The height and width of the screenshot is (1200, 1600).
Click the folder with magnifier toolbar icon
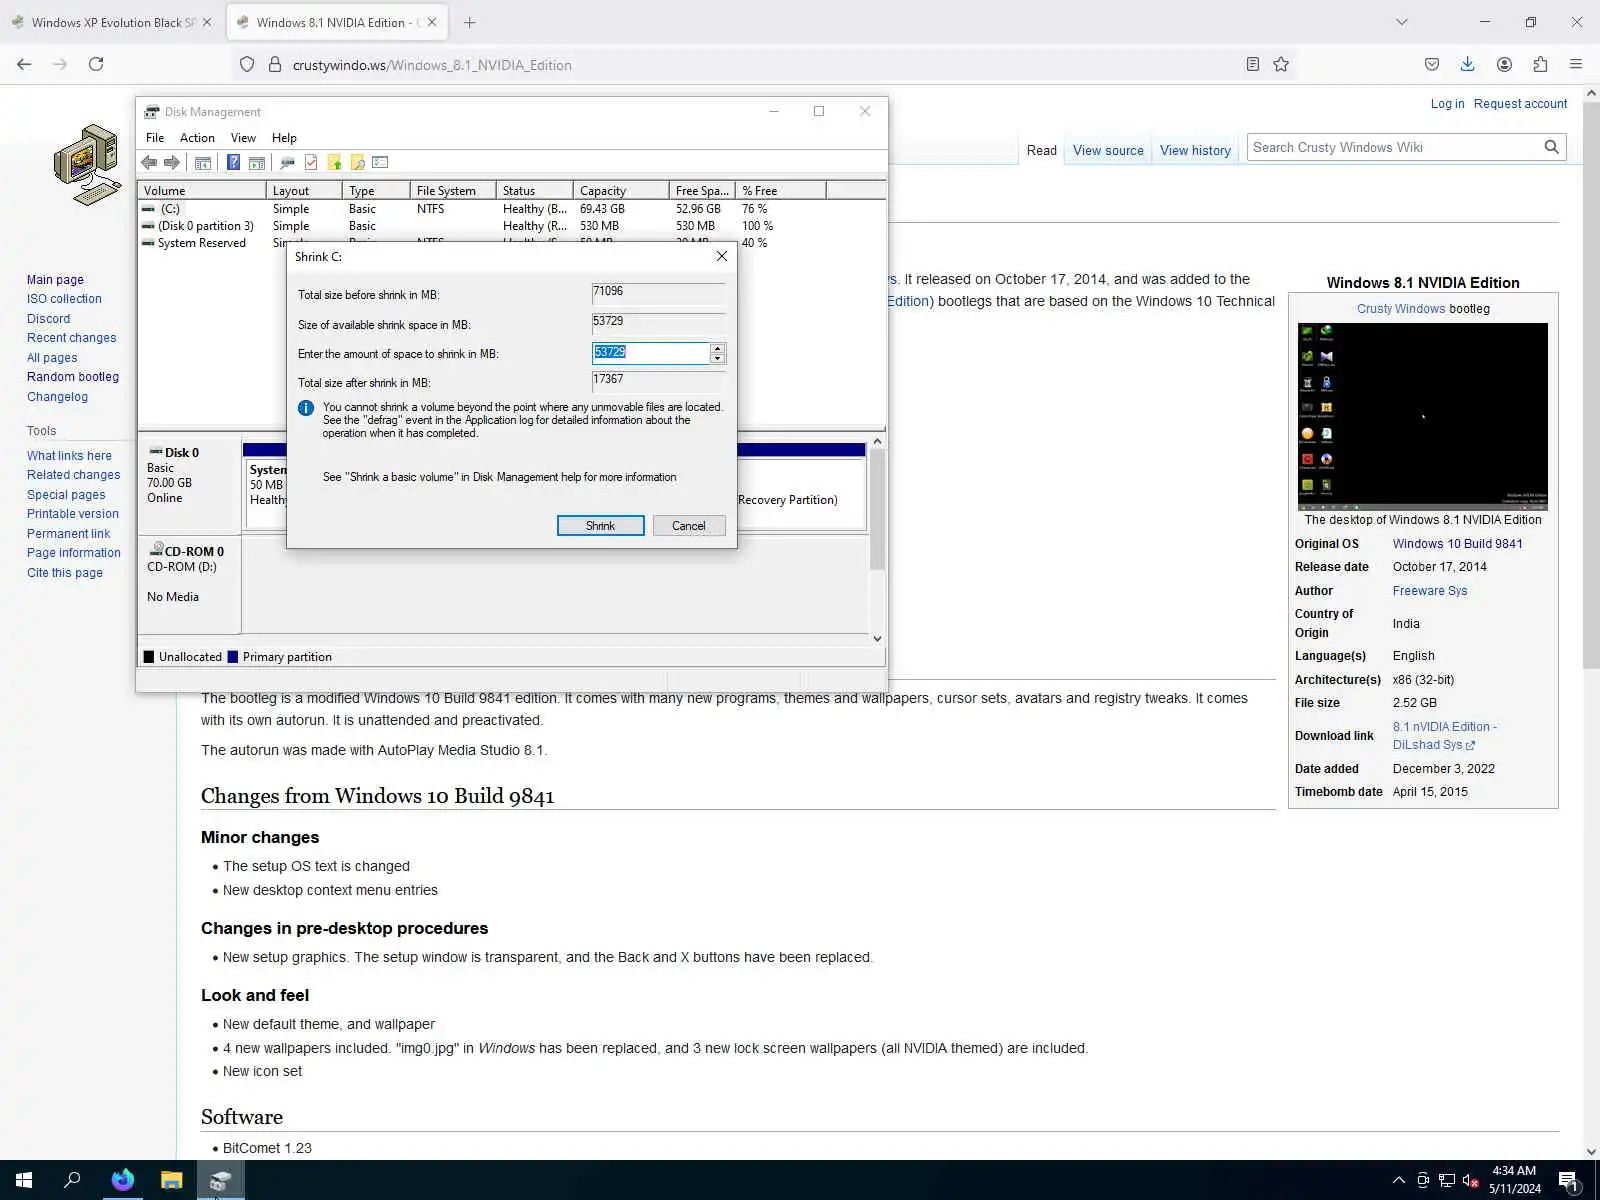click(357, 162)
